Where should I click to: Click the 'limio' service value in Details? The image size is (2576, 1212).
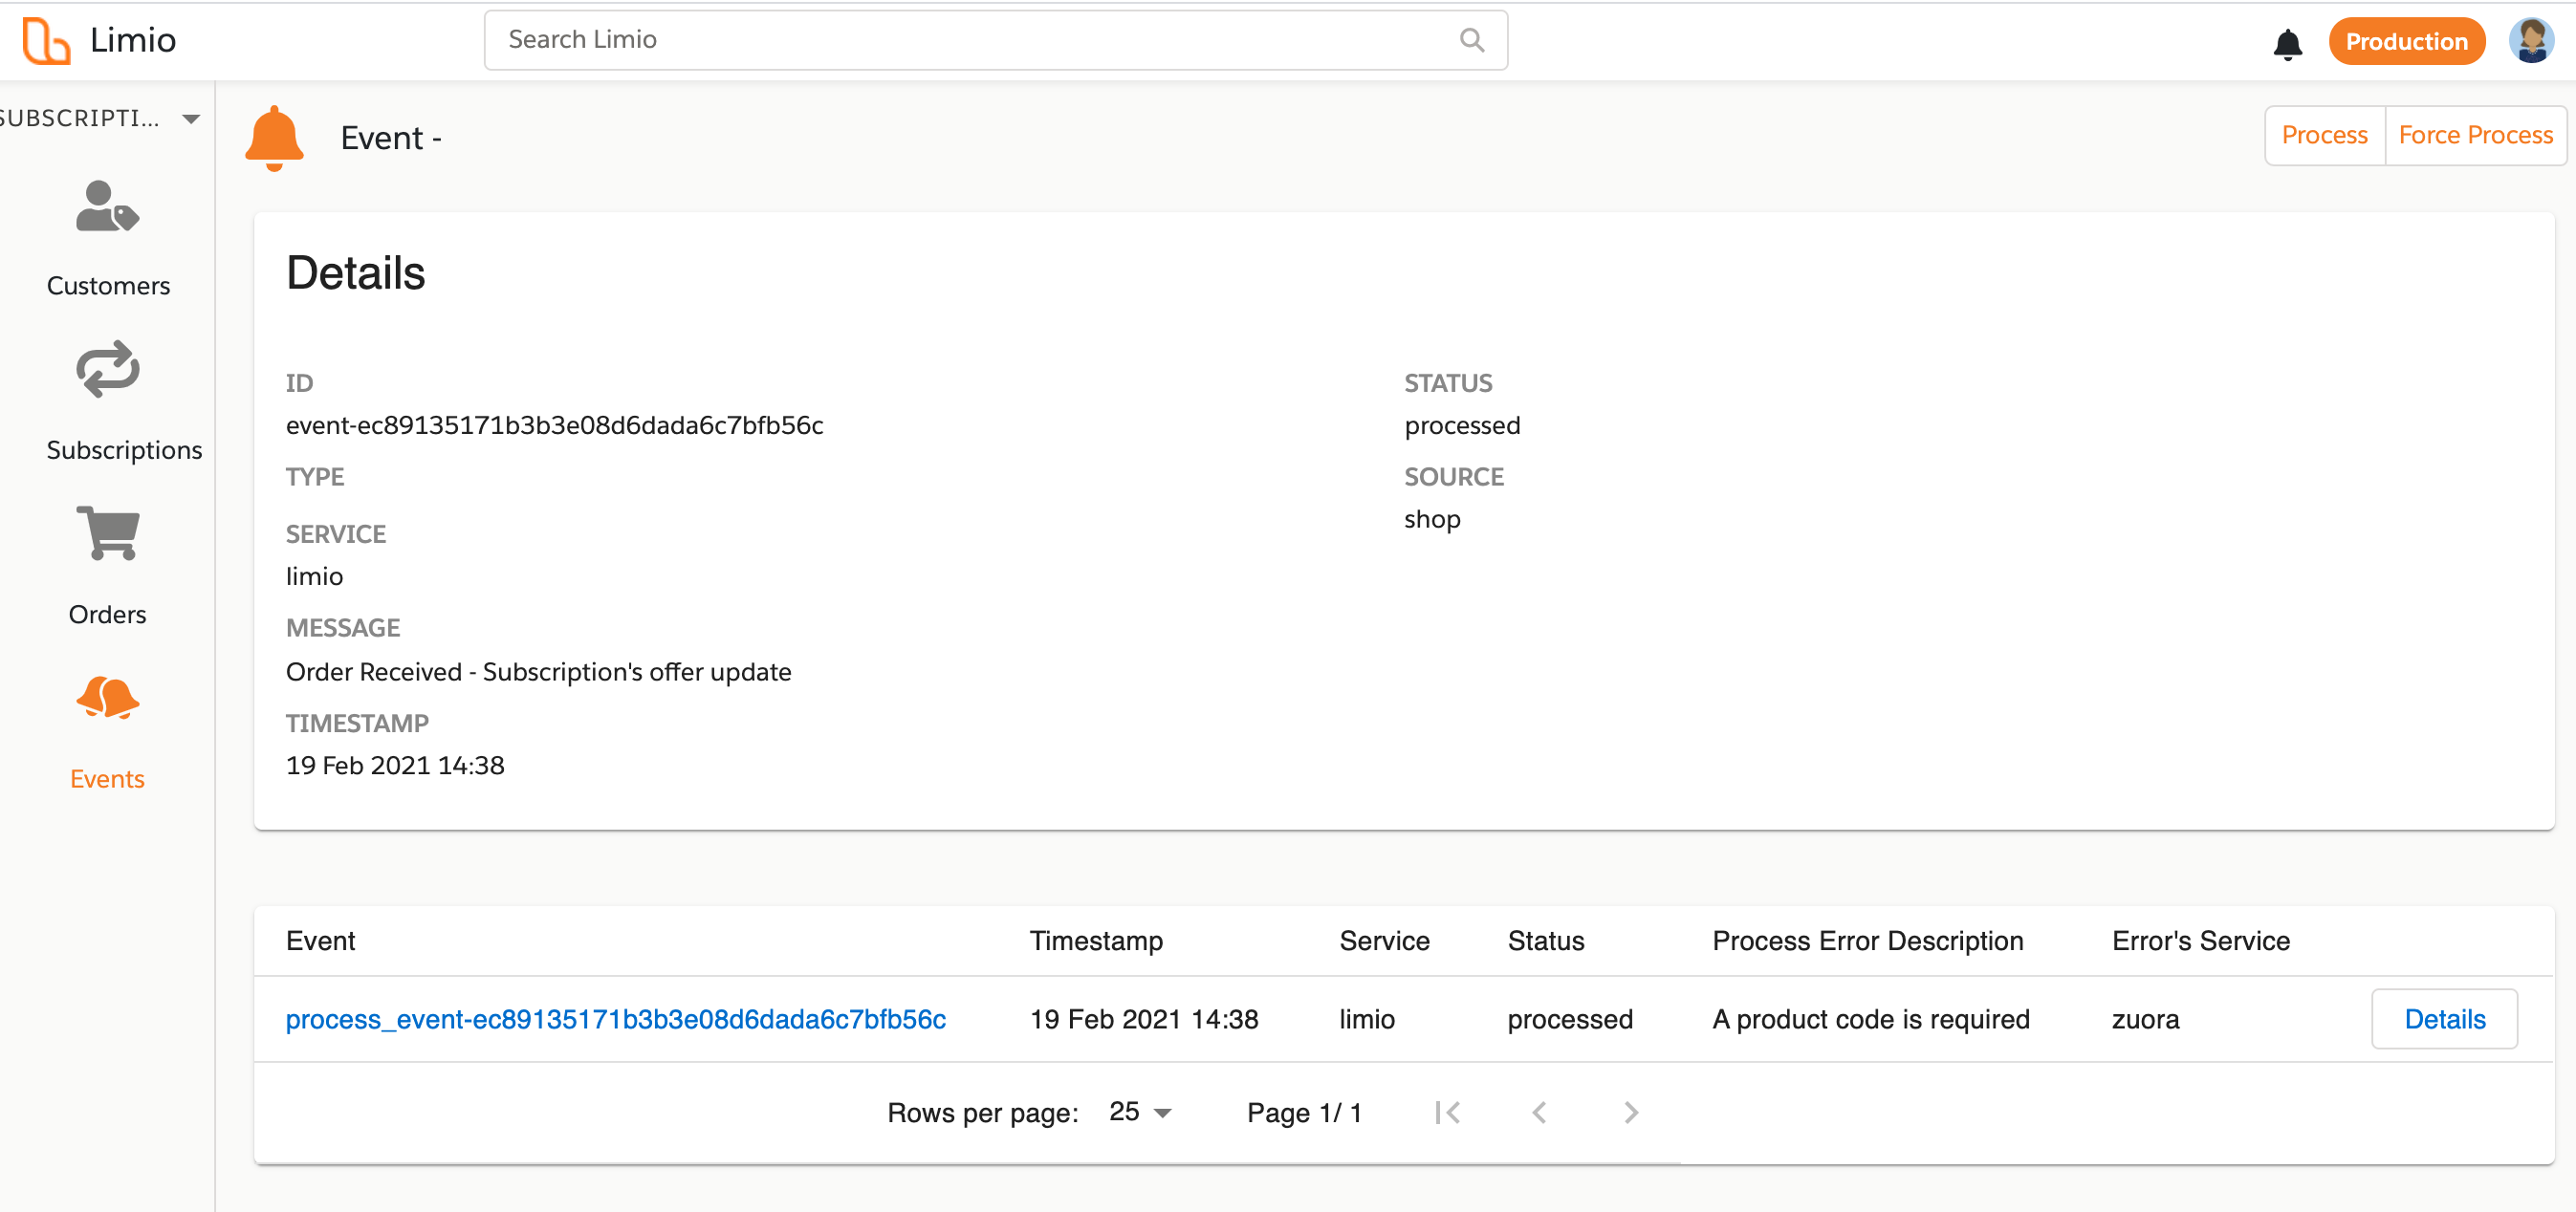[314, 576]
